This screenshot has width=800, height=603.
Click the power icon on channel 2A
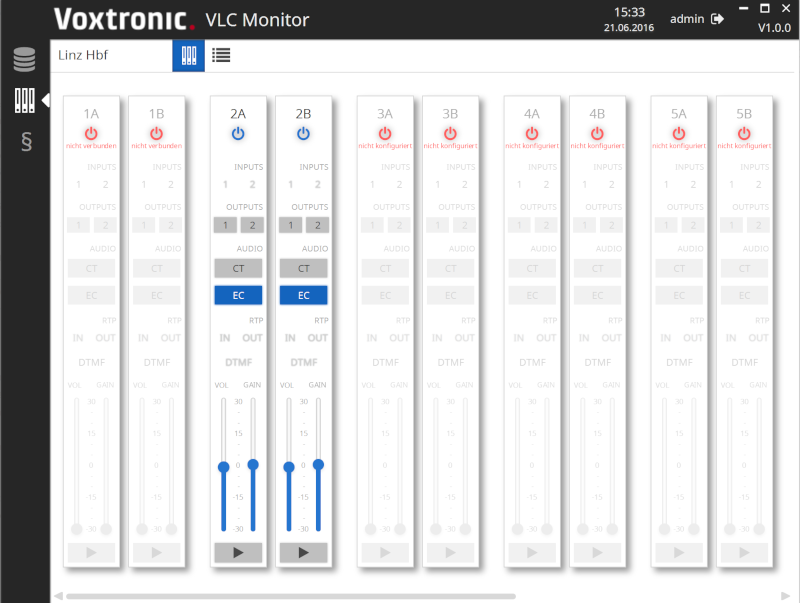tap(238, 131)
